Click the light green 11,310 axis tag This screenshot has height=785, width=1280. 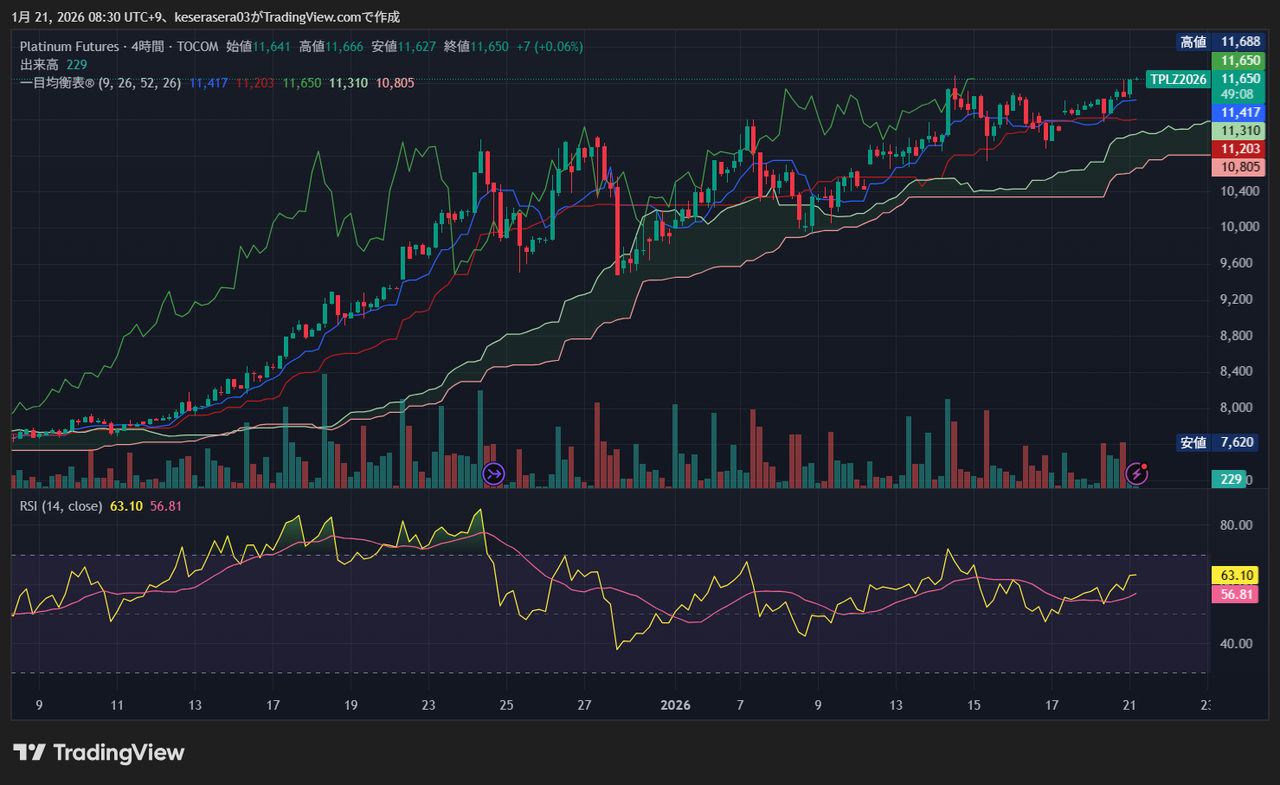tap(1240, 131)
